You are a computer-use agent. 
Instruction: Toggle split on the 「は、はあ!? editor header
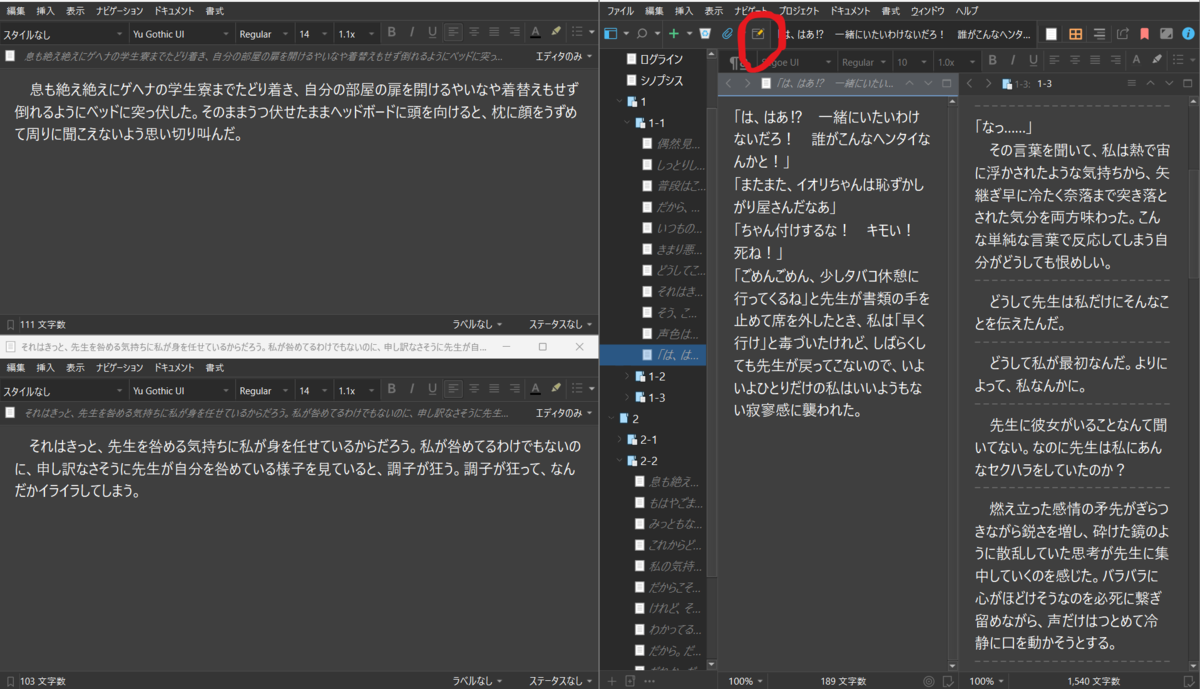[947, 83]
